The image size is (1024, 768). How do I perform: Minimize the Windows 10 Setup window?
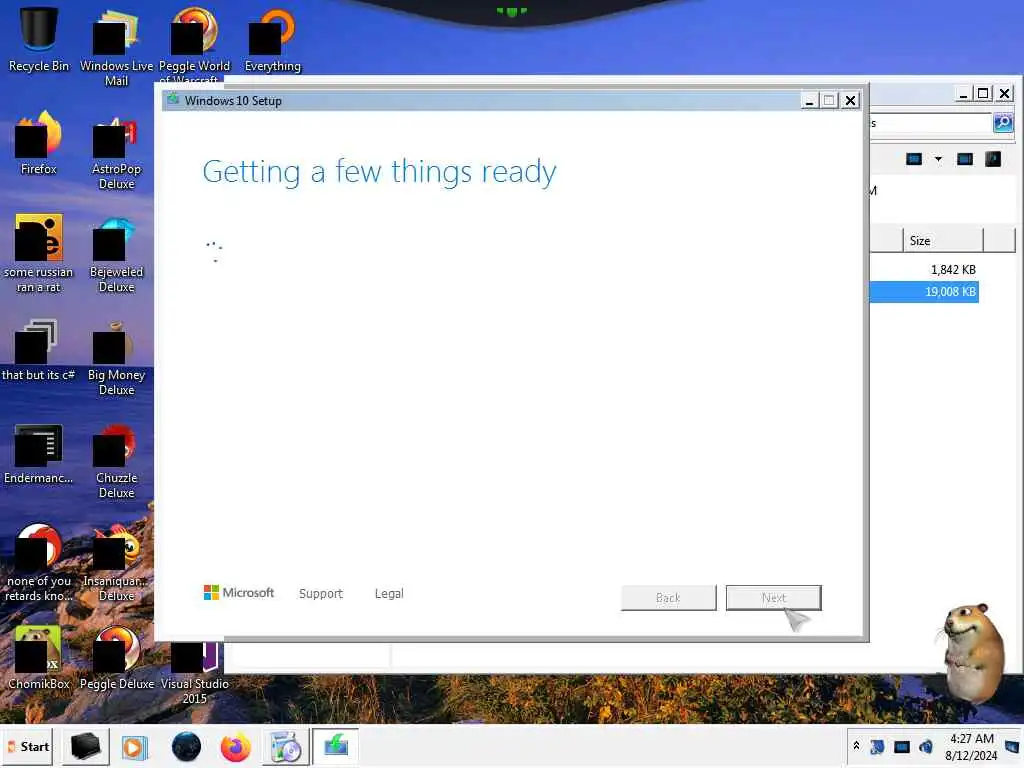point(809,101)
